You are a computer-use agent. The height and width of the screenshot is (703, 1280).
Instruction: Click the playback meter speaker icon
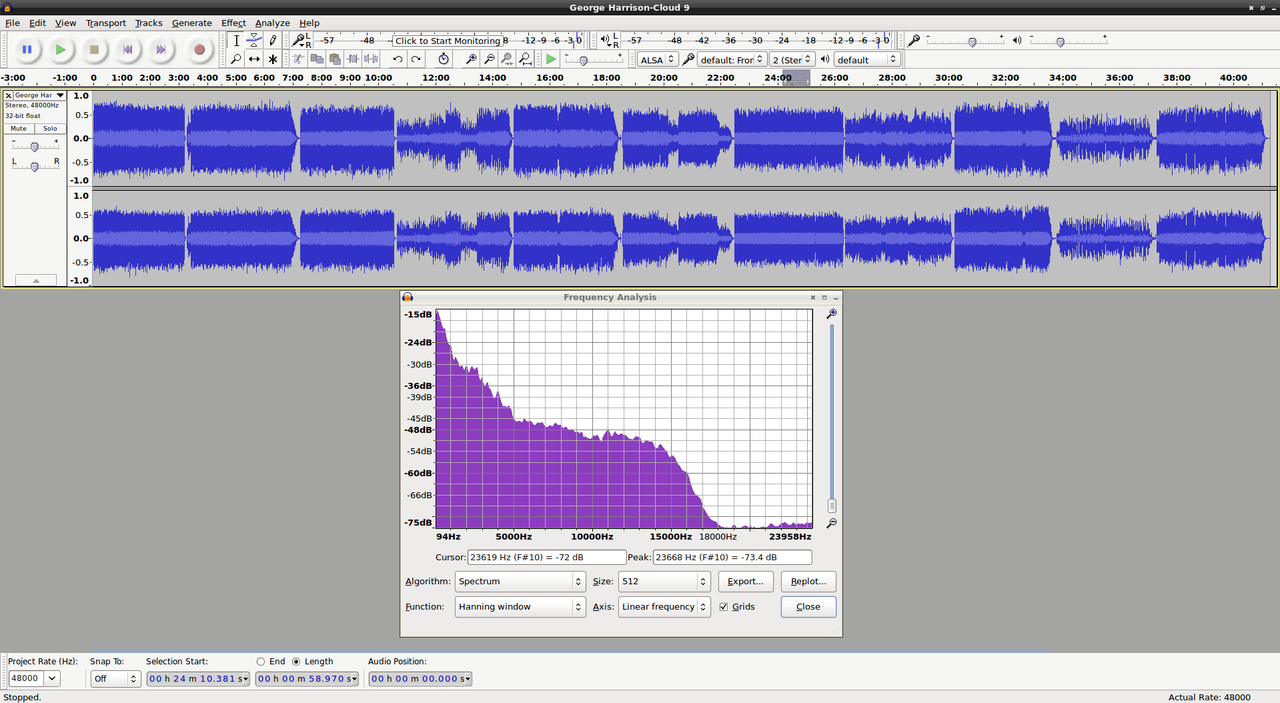pos(607,40)
